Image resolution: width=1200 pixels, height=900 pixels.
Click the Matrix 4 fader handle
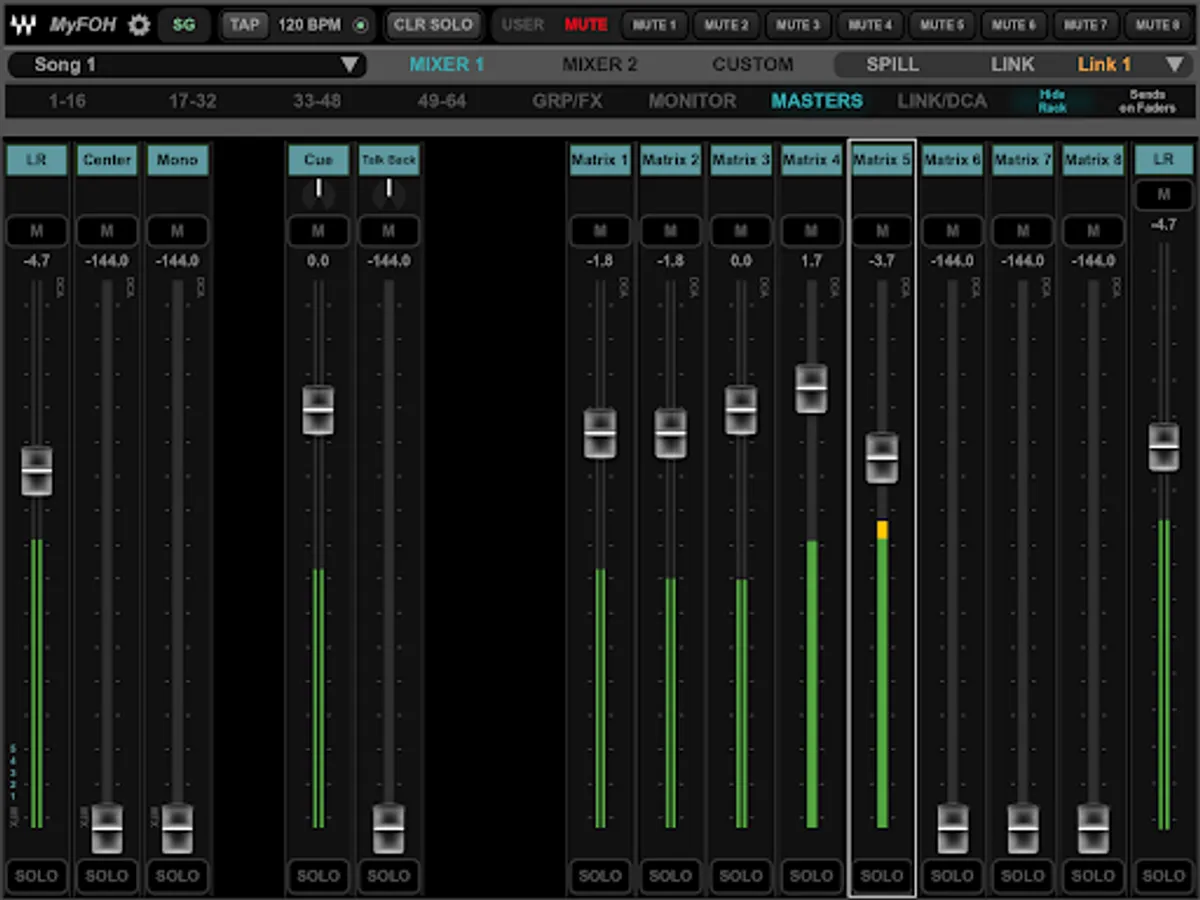coord(811,388)
